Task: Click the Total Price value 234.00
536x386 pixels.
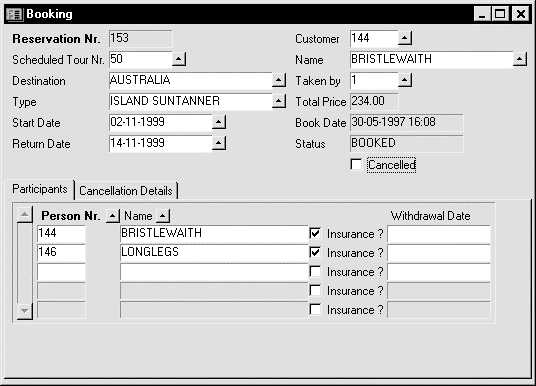Action: [x=374, y=102]
